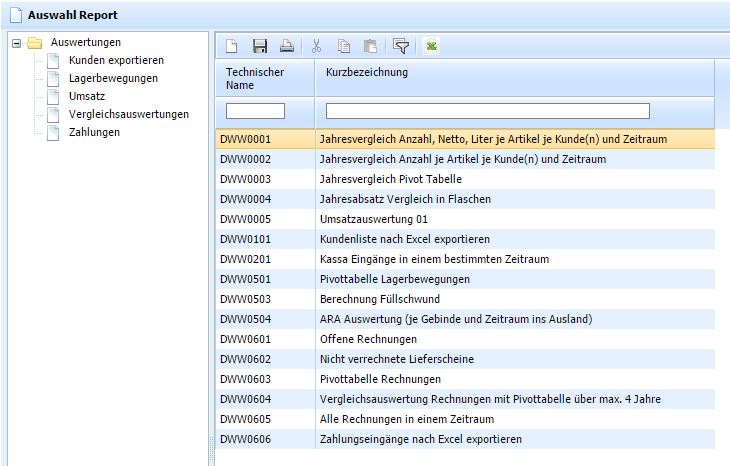Open the Umsatz tree entry
The width and height of the screenshot is (730, 466).
[87, 96]
